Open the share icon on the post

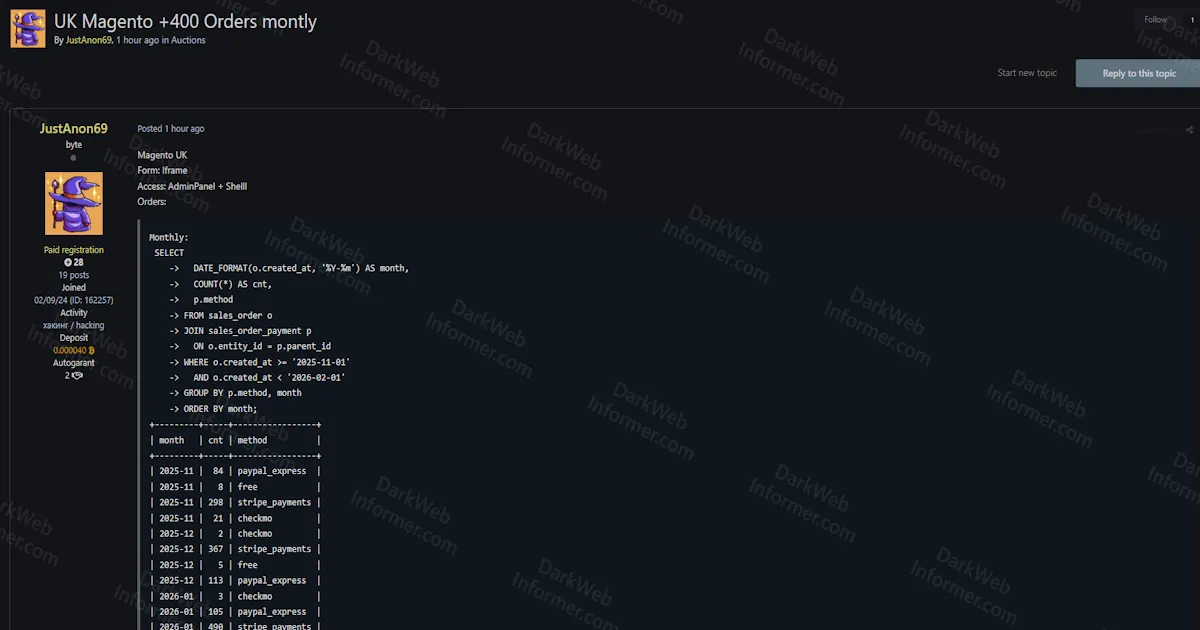click(1188, 130)
